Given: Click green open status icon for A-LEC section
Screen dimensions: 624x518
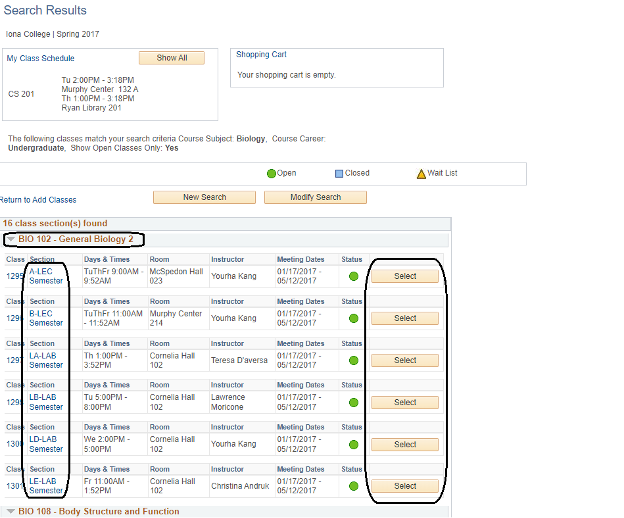Looking at the screenshot, I should [x=353, y=277].
